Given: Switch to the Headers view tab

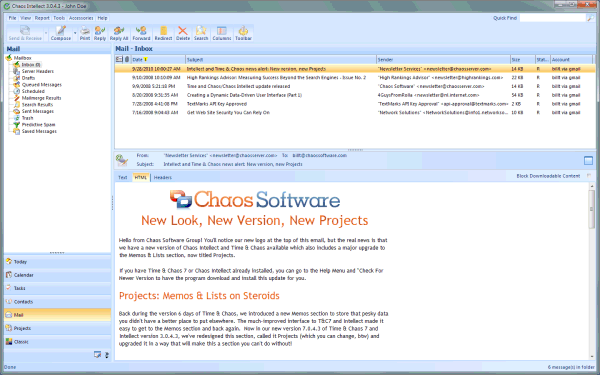Looking at the screenshot, I should [163, 178].
